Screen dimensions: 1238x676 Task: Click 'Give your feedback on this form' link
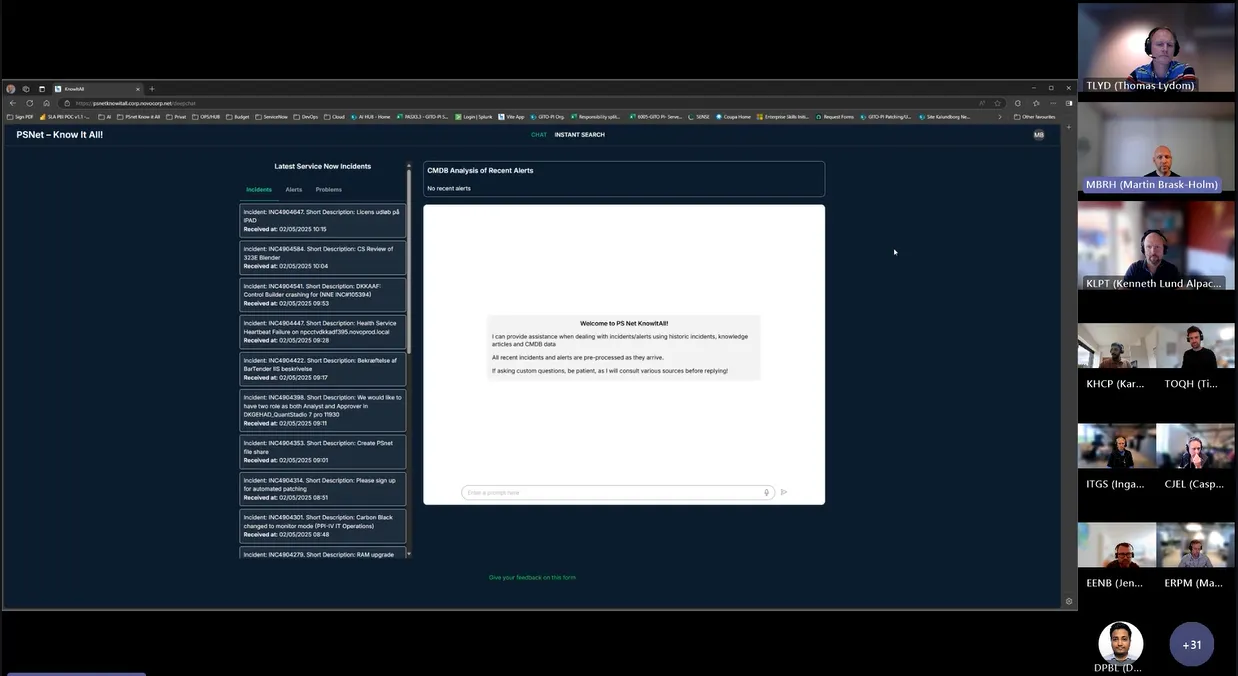coord(532,577)
